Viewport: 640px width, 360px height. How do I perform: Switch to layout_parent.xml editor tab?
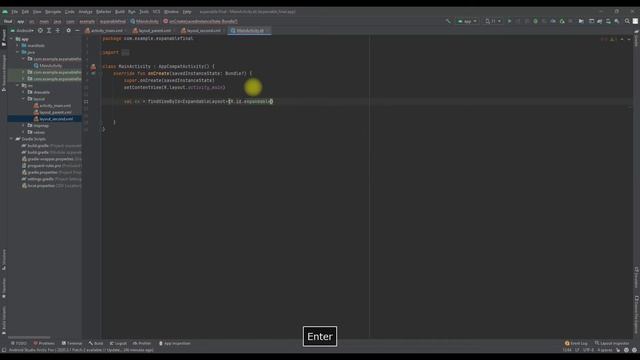point(154,31)
